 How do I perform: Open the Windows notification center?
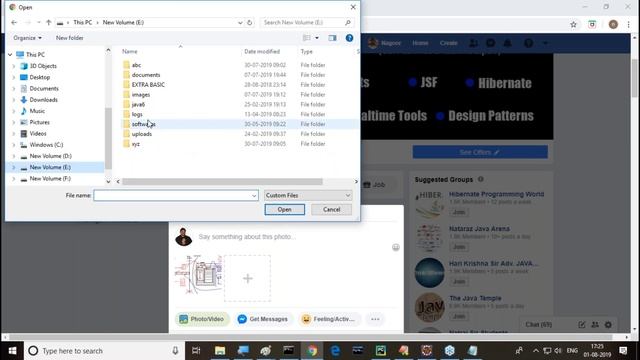point(623,351)
